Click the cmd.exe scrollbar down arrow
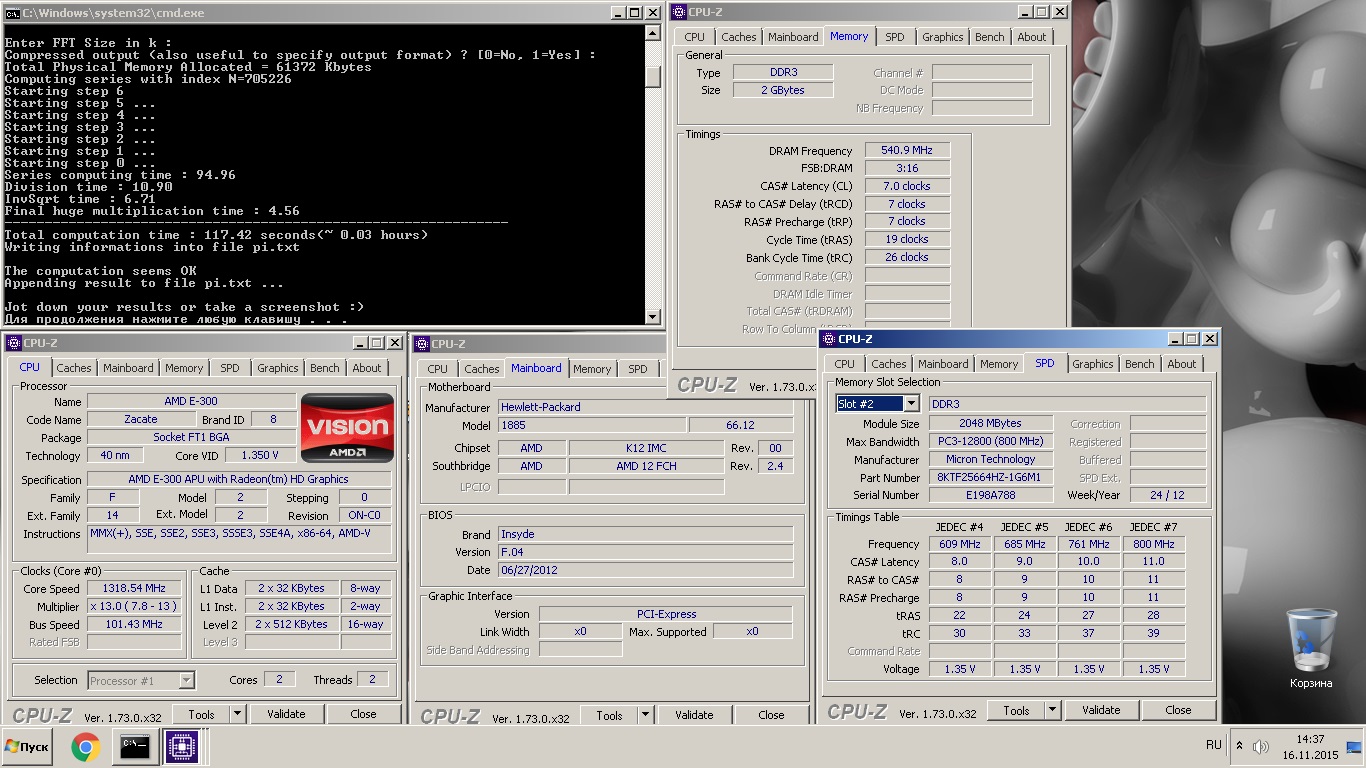 click(653, 317)
